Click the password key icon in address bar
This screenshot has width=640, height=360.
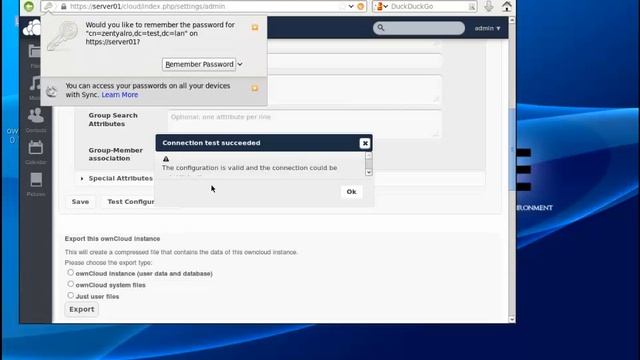(x=49, y=6)
